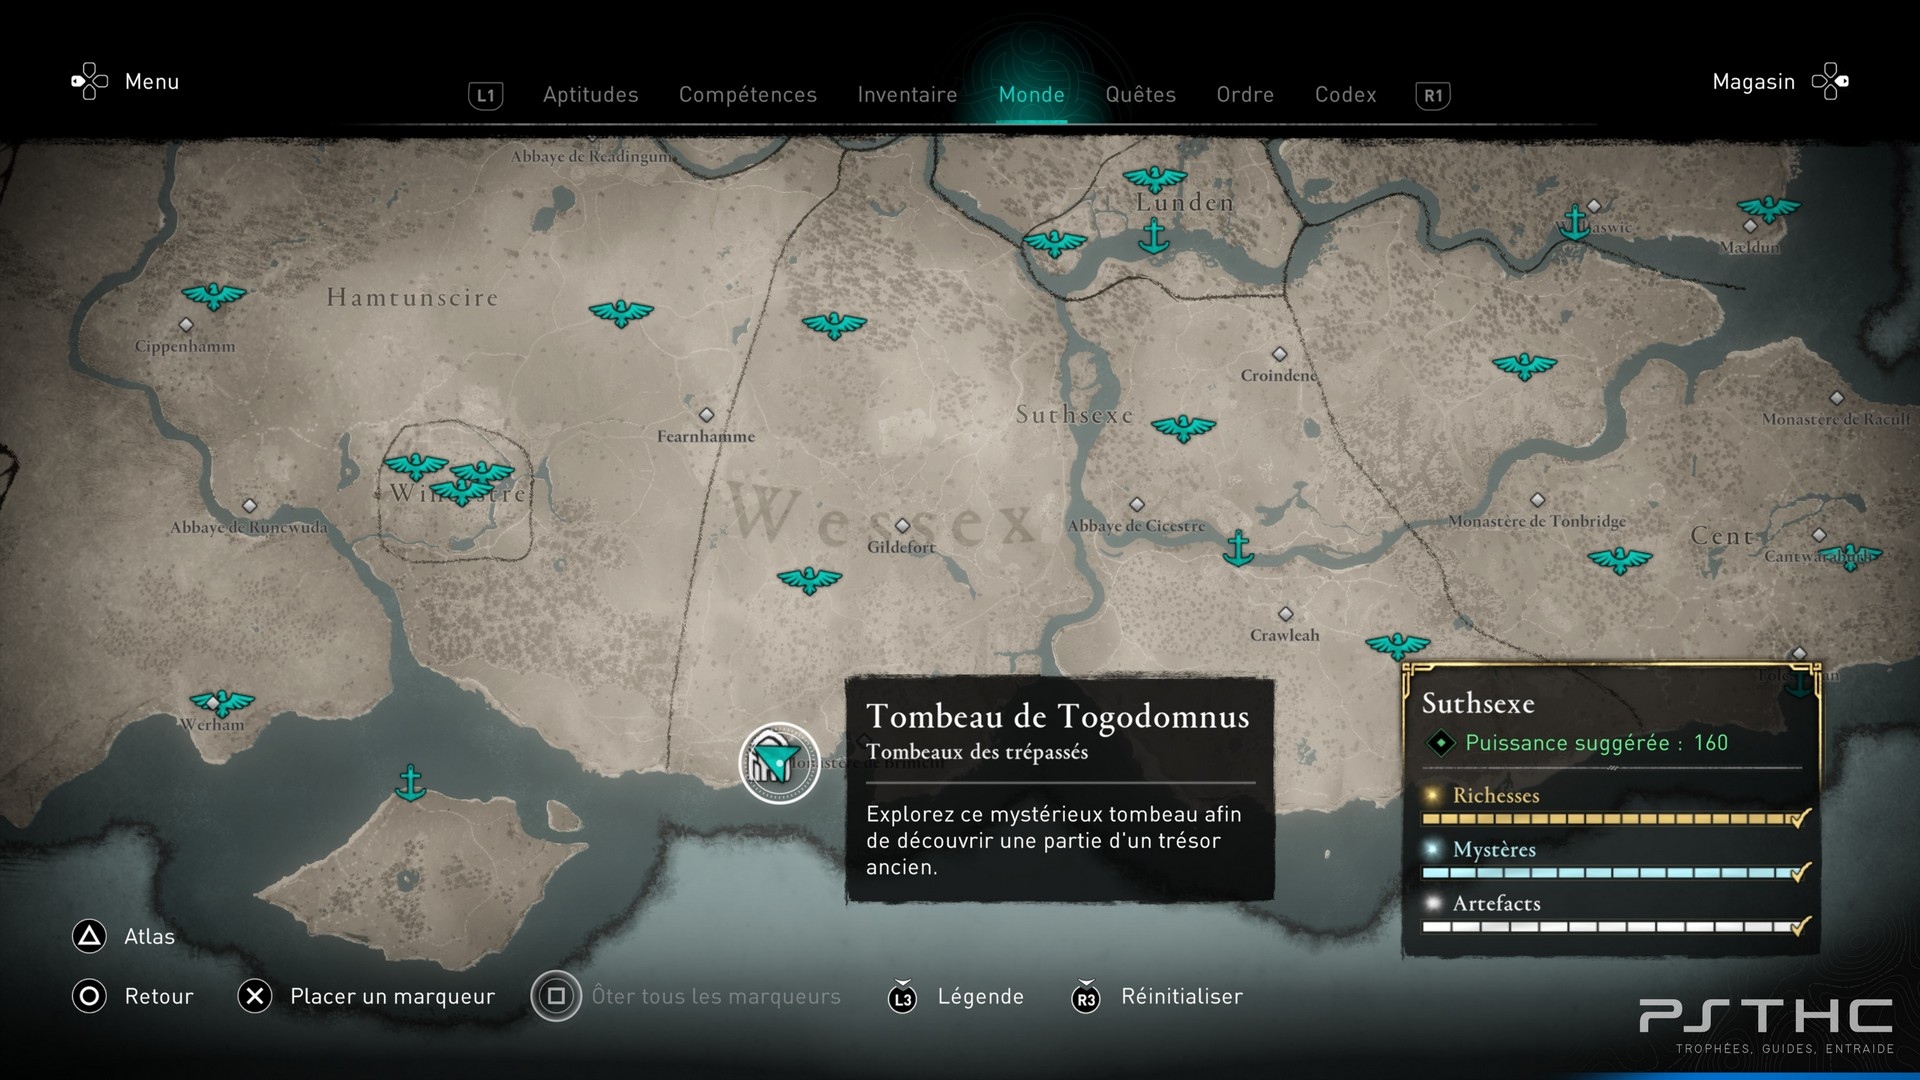
Task: Select the anchor icon east of Lunden
Action: pyautogui.click(x=1575, y=222)
